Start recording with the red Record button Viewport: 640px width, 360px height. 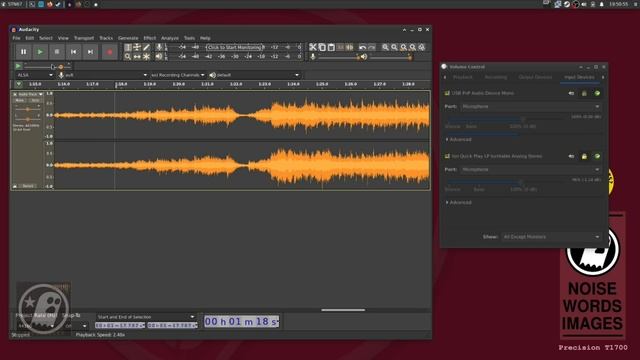[109, 52]
